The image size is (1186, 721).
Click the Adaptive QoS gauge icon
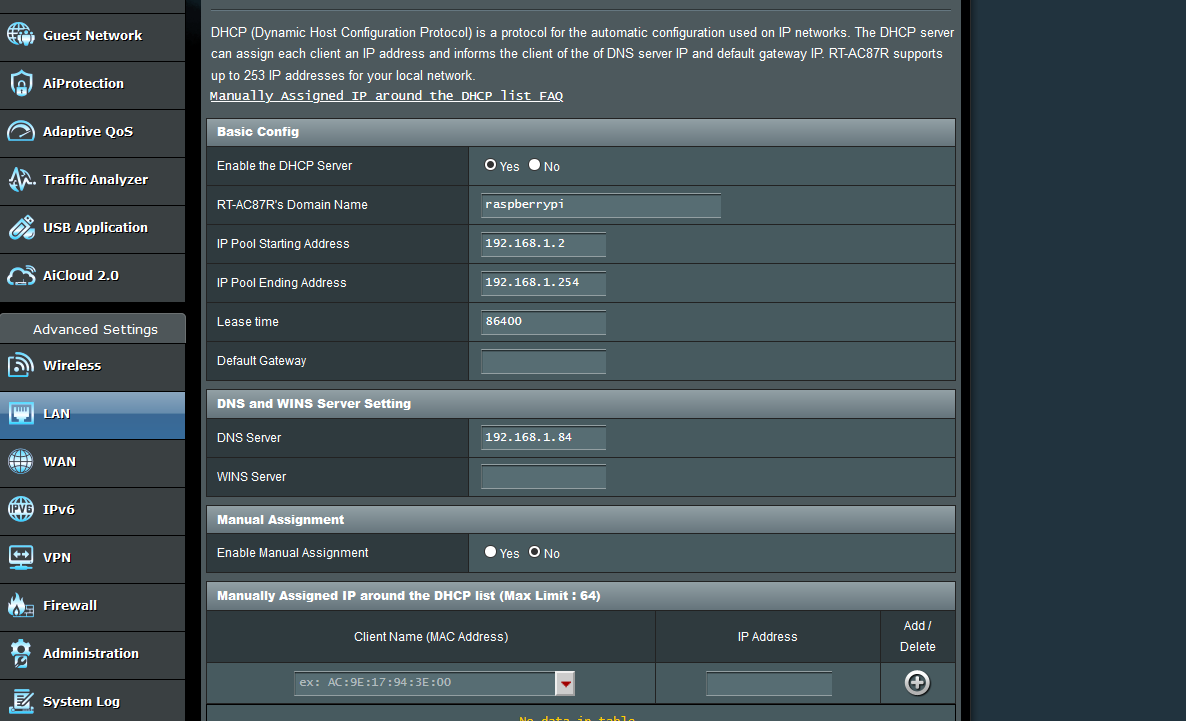click(x=21, y=132)
